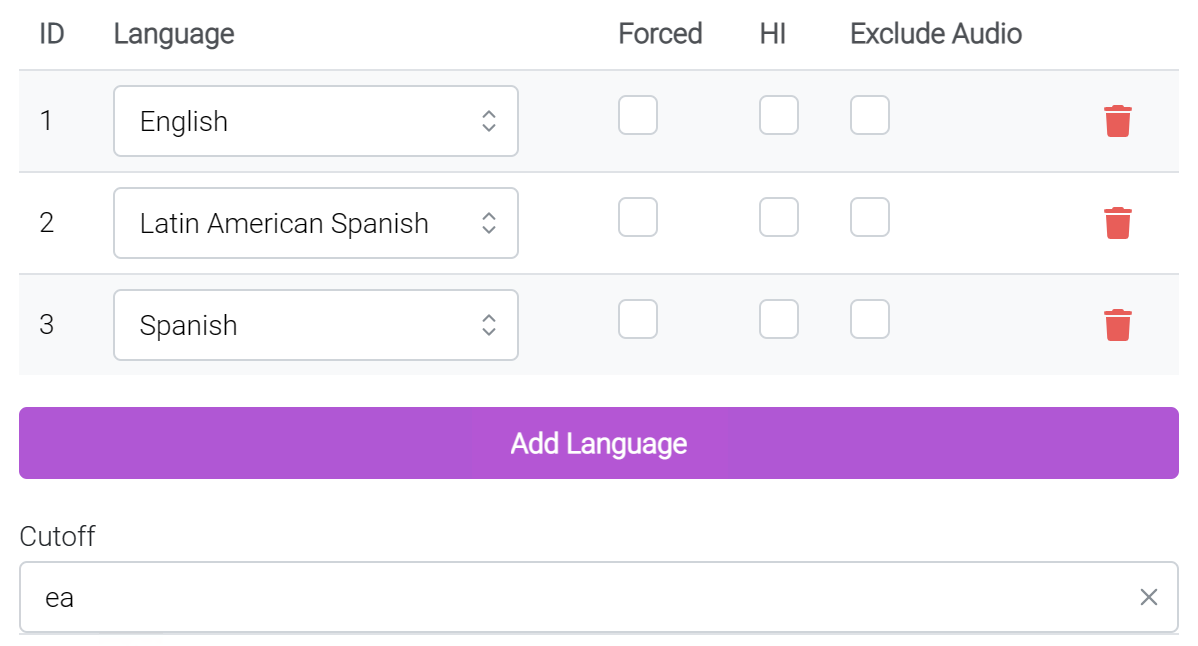The image size is (1198, 646).
Task: Open the English language dropdown
Action: 316,121
